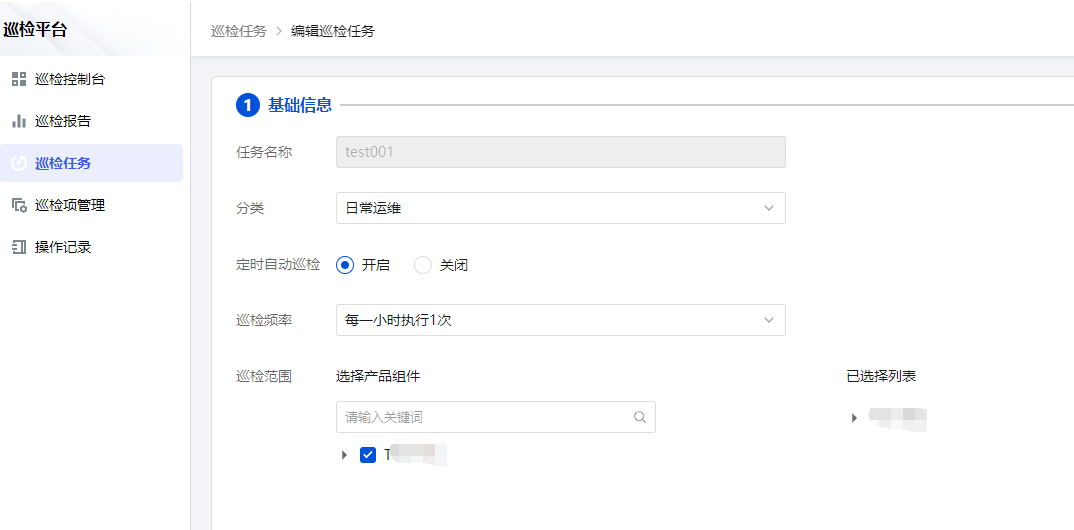The image size is (1074, 530).
Task: Expand the node in 已选择列表
Action: click(x=854, y=418)
